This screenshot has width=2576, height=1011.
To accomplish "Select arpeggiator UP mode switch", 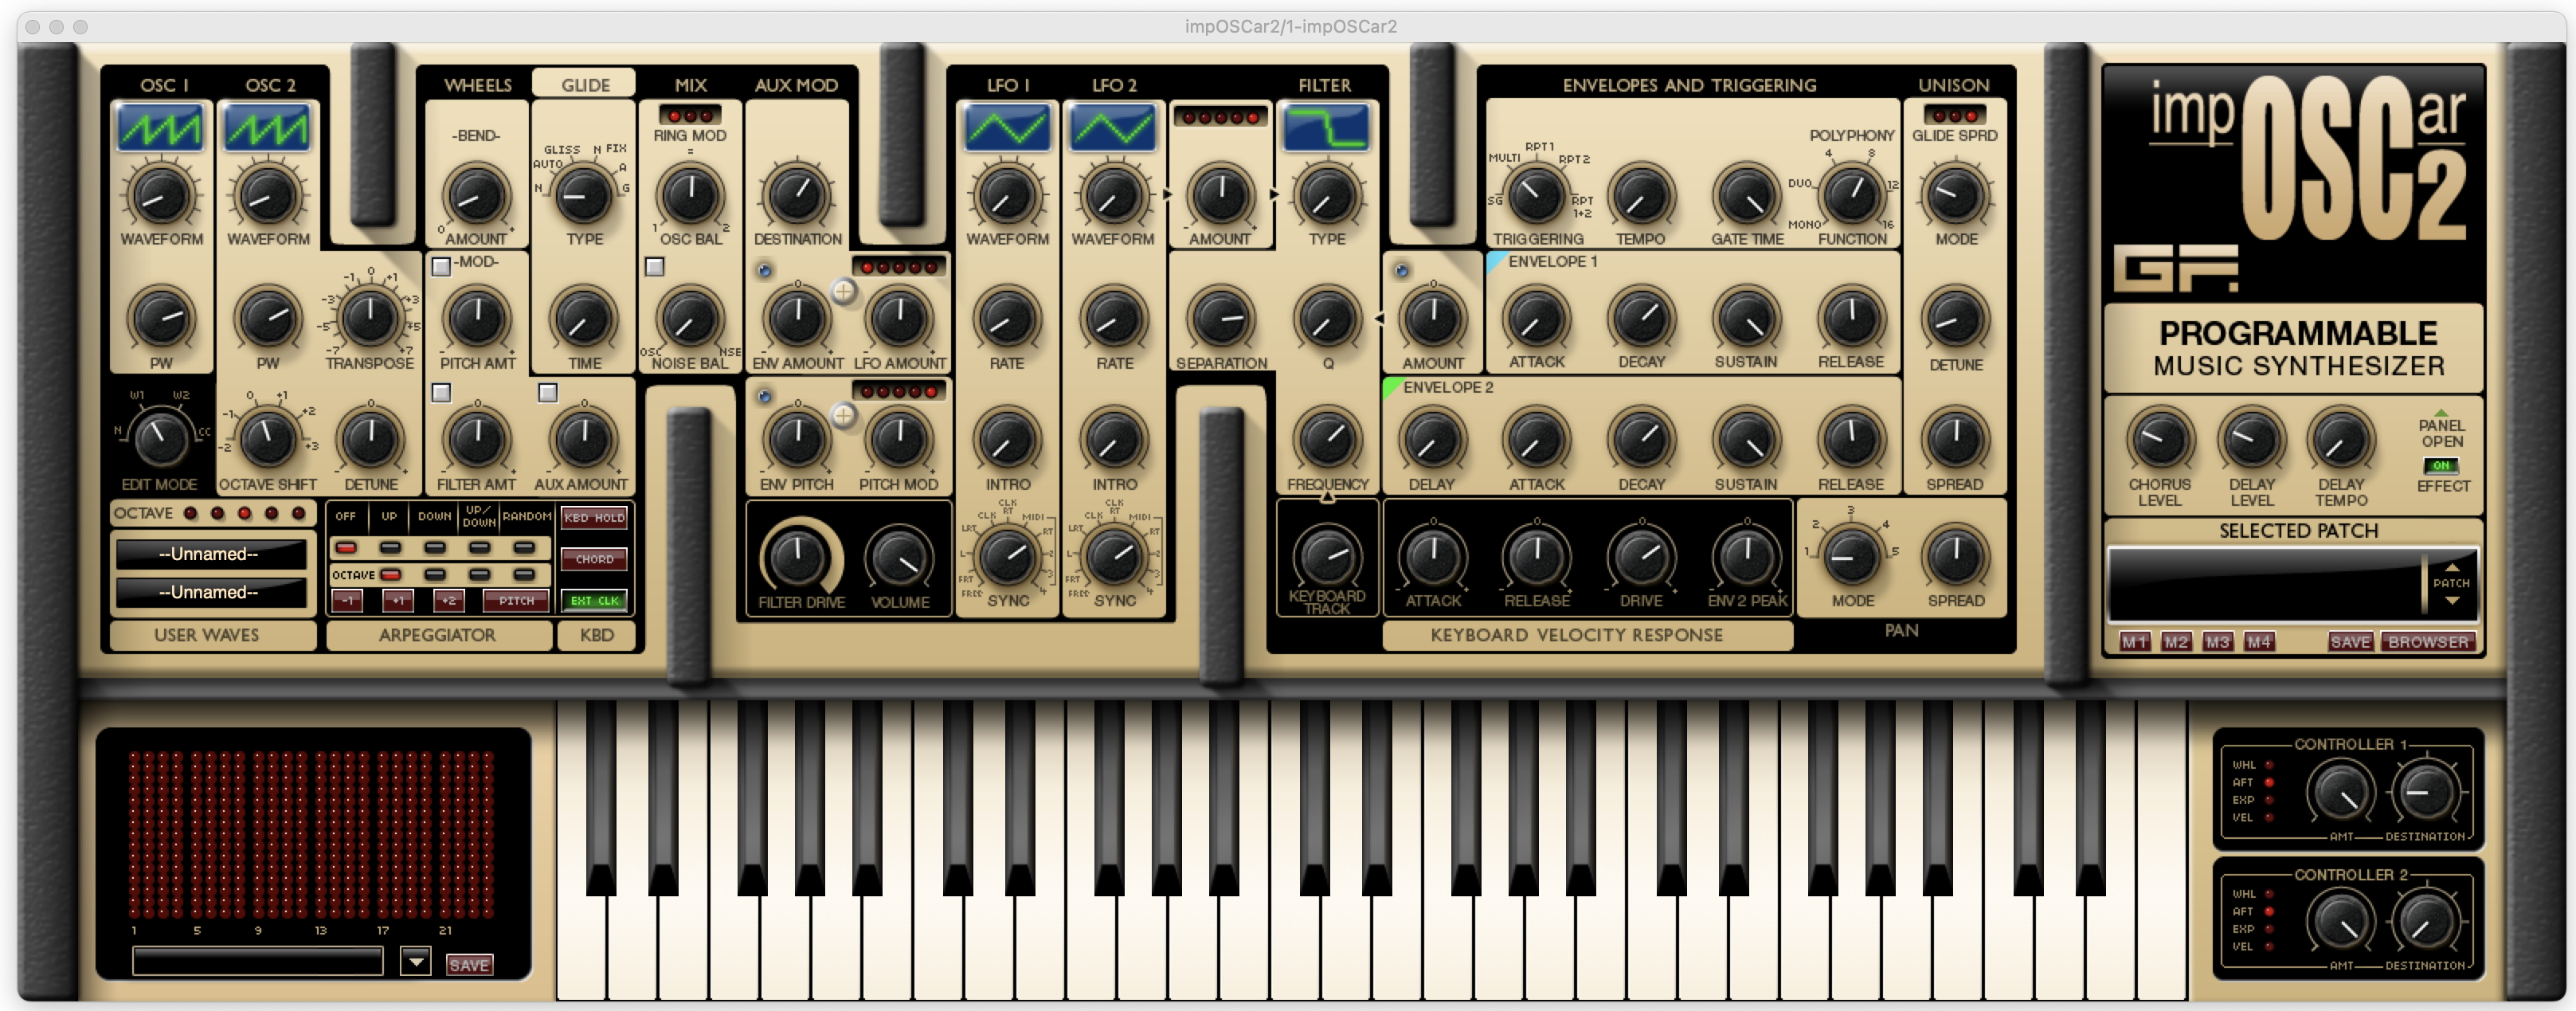I will [390, 547].
